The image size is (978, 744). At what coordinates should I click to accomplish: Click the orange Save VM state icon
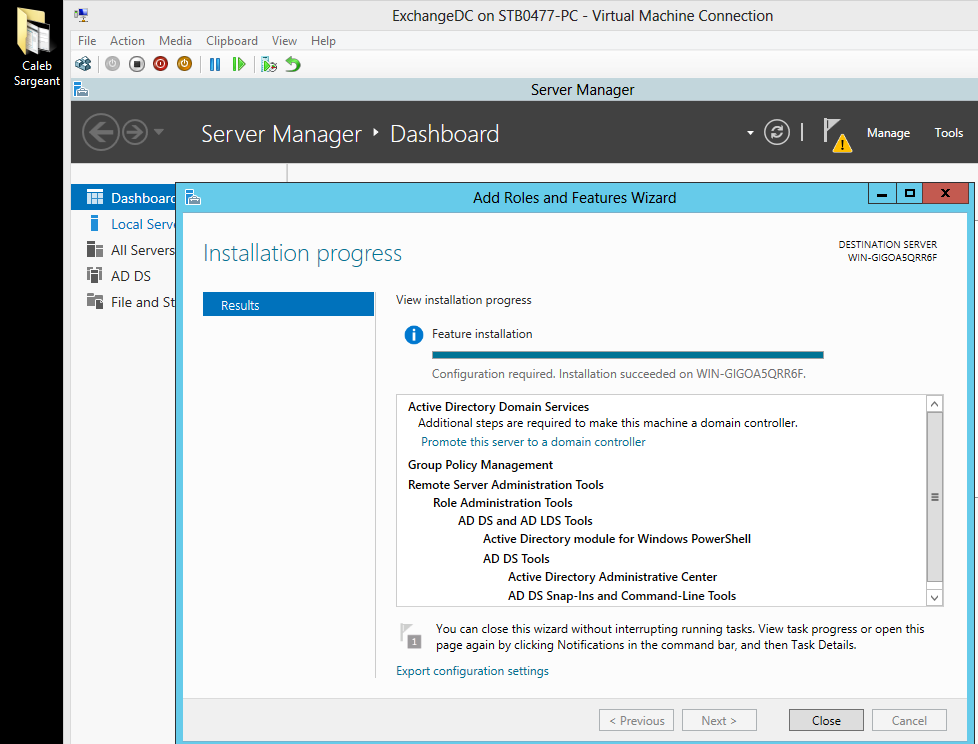(x=185, y=64)
